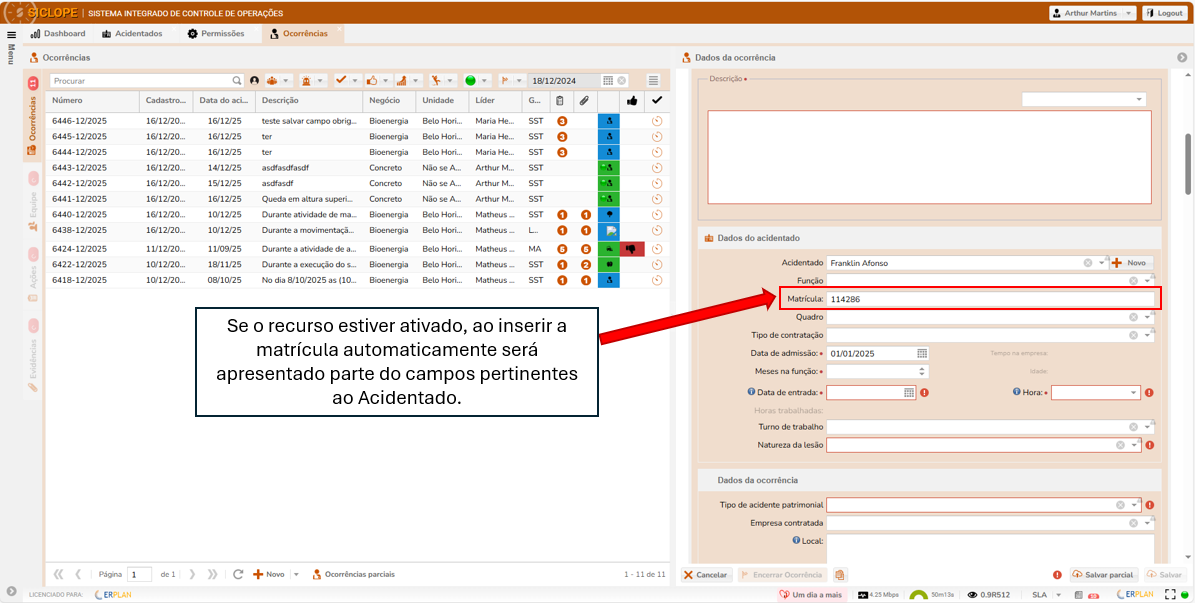Image resolution: width=1195 pixels, height=608 pixels.
Task: Open the Permissões tab
Action: point(216,33)
